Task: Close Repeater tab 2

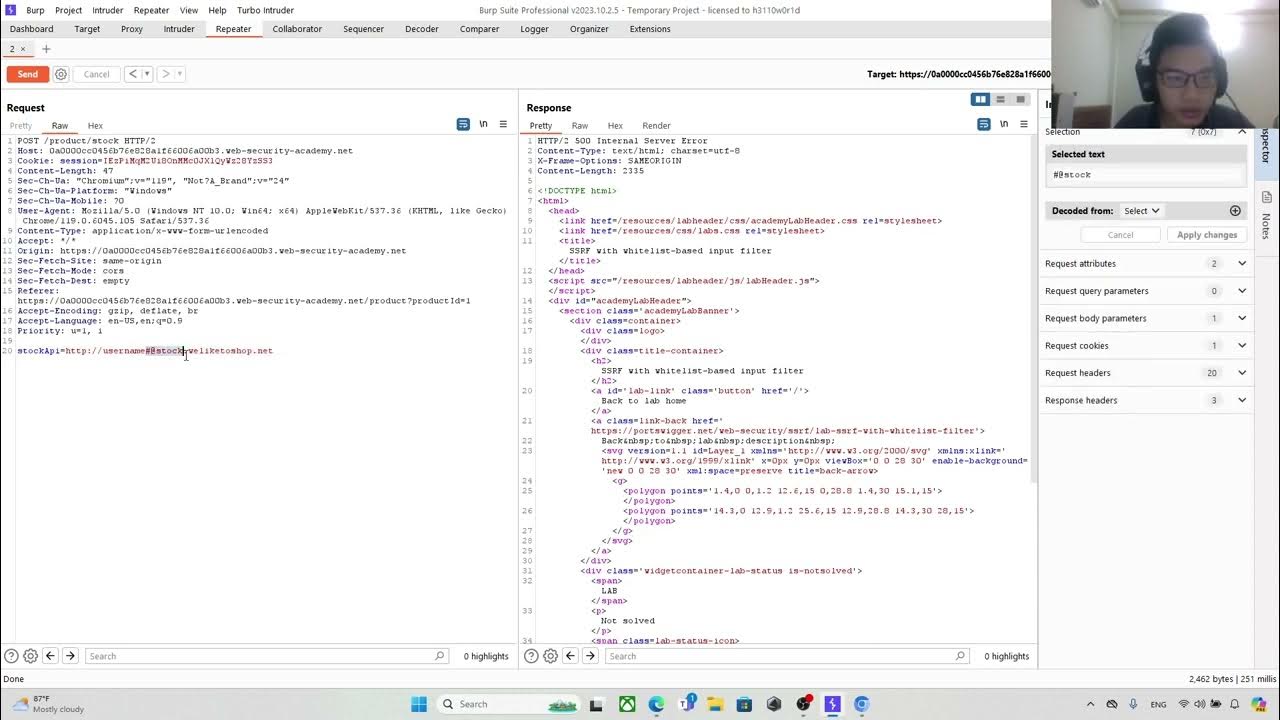Action: [x=23, y=49]
